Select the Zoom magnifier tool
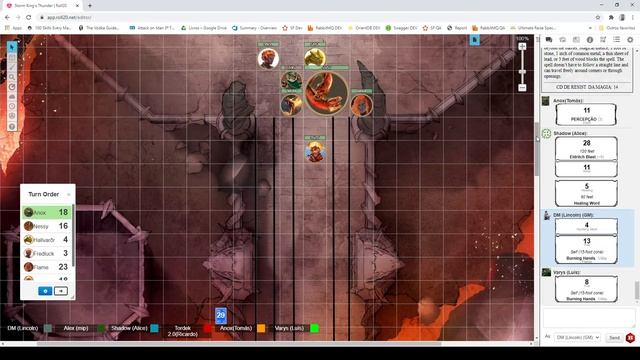 [12, 77]
